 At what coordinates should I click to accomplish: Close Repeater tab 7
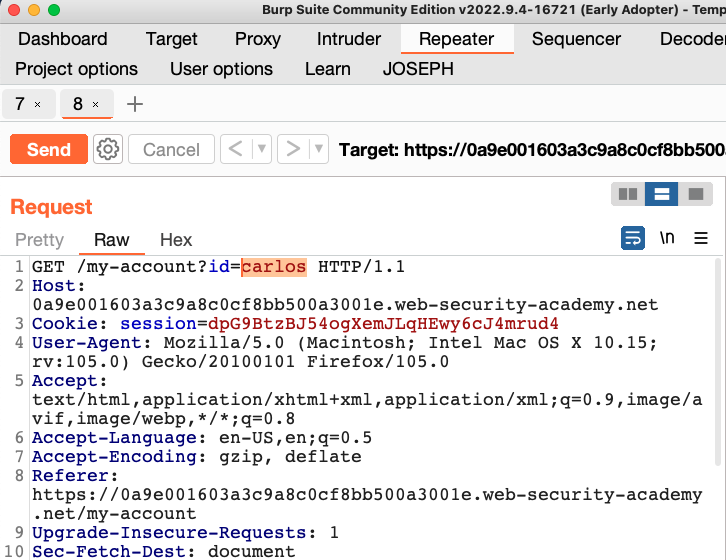(38, 105)
